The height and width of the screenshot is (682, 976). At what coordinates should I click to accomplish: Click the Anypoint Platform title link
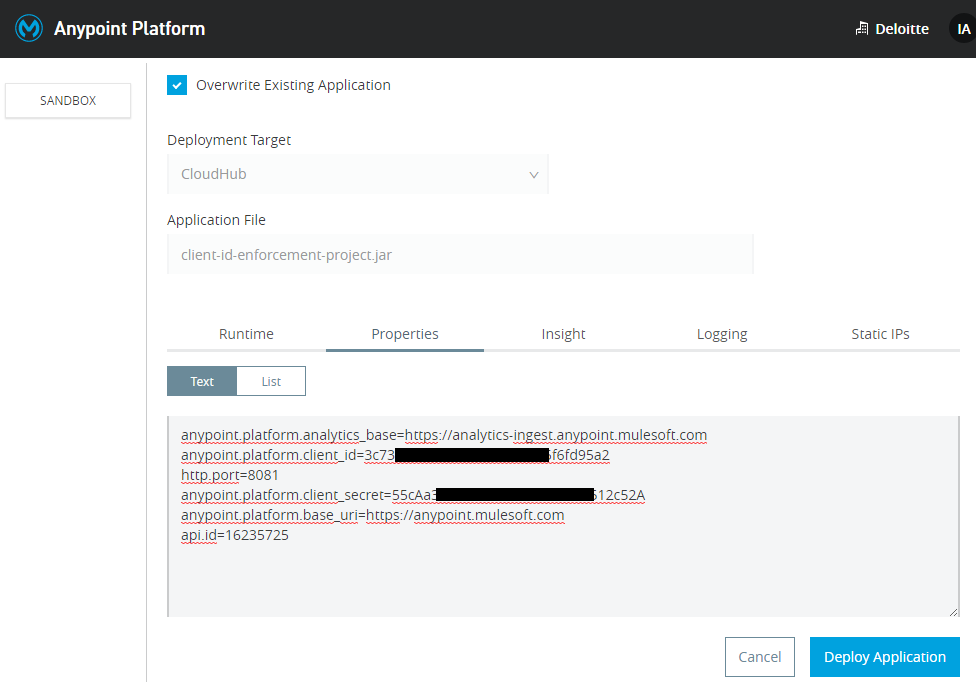129,29
